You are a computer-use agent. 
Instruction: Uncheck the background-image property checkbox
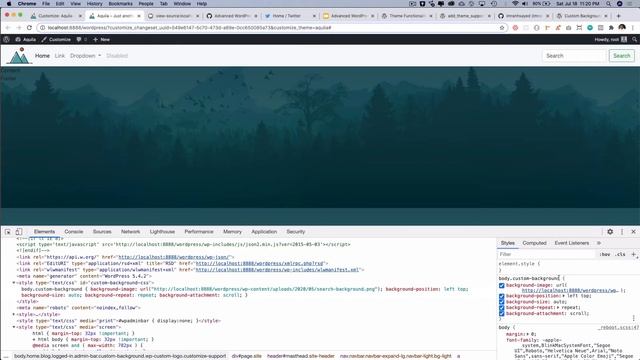(502, 285)
